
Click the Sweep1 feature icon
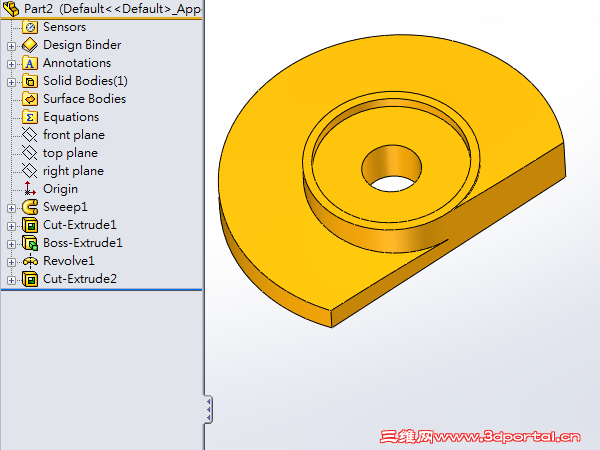point(30,207)
